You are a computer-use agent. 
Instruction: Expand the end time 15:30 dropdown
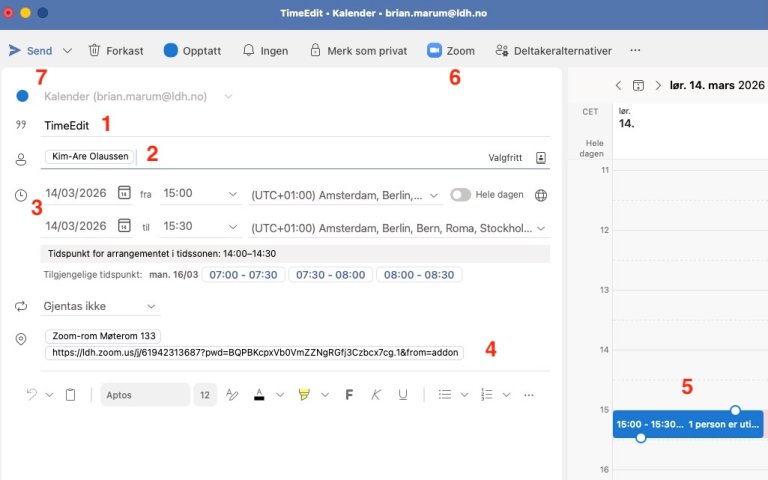coord(233,227)
